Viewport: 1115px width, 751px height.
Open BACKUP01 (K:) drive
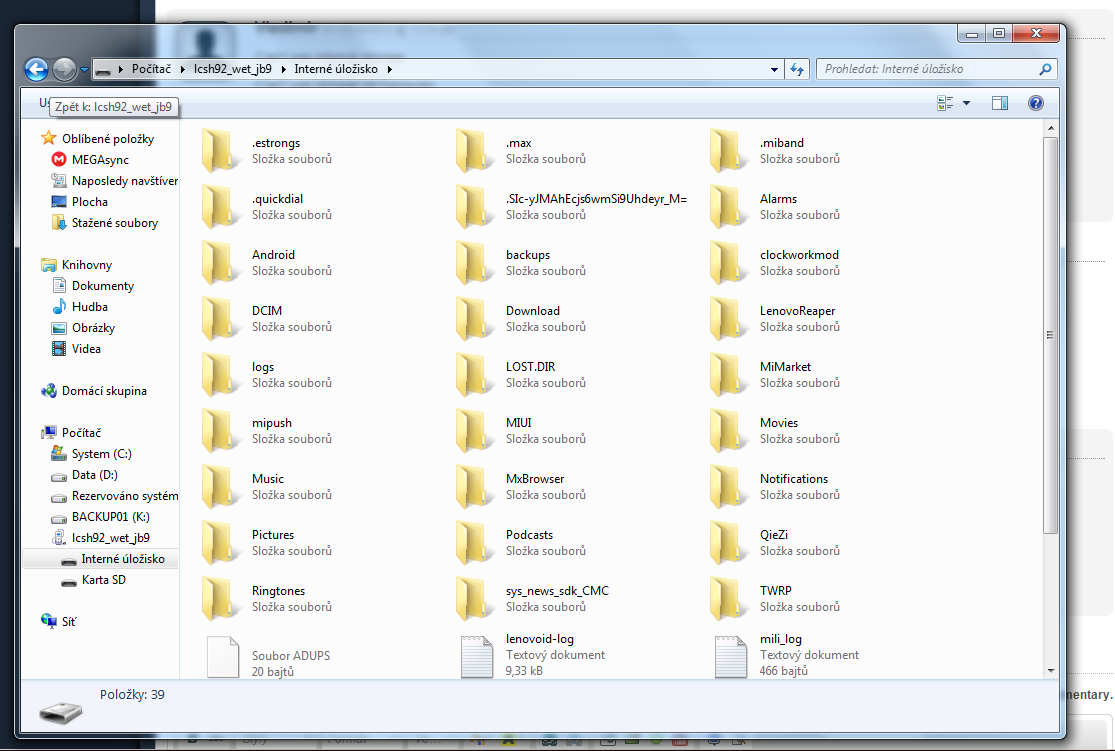110,516
